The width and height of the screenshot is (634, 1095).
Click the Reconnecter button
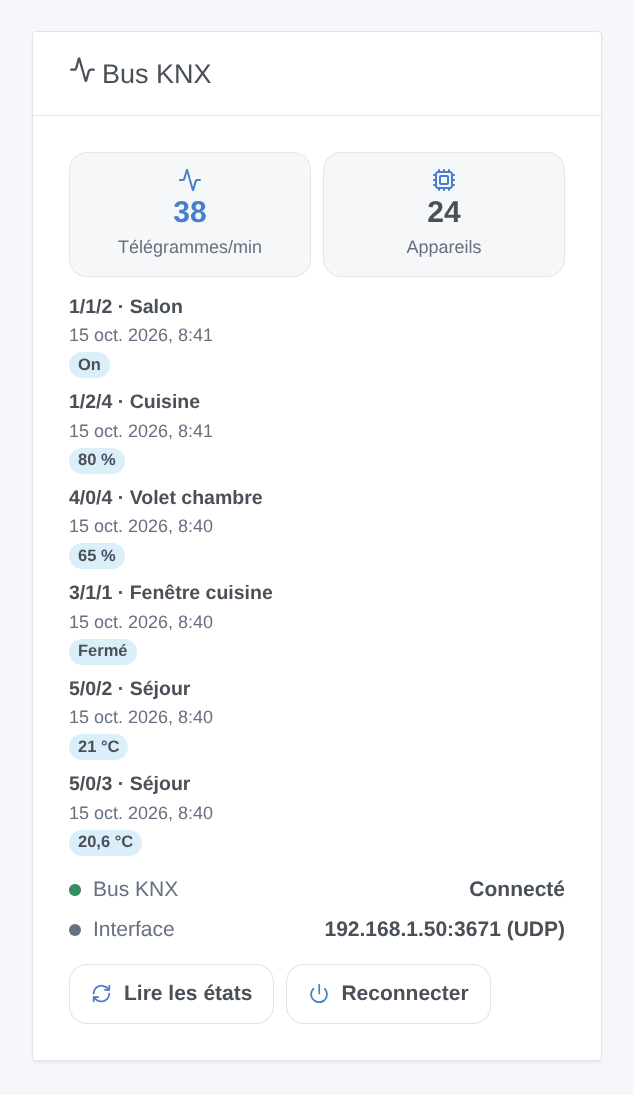388,994
